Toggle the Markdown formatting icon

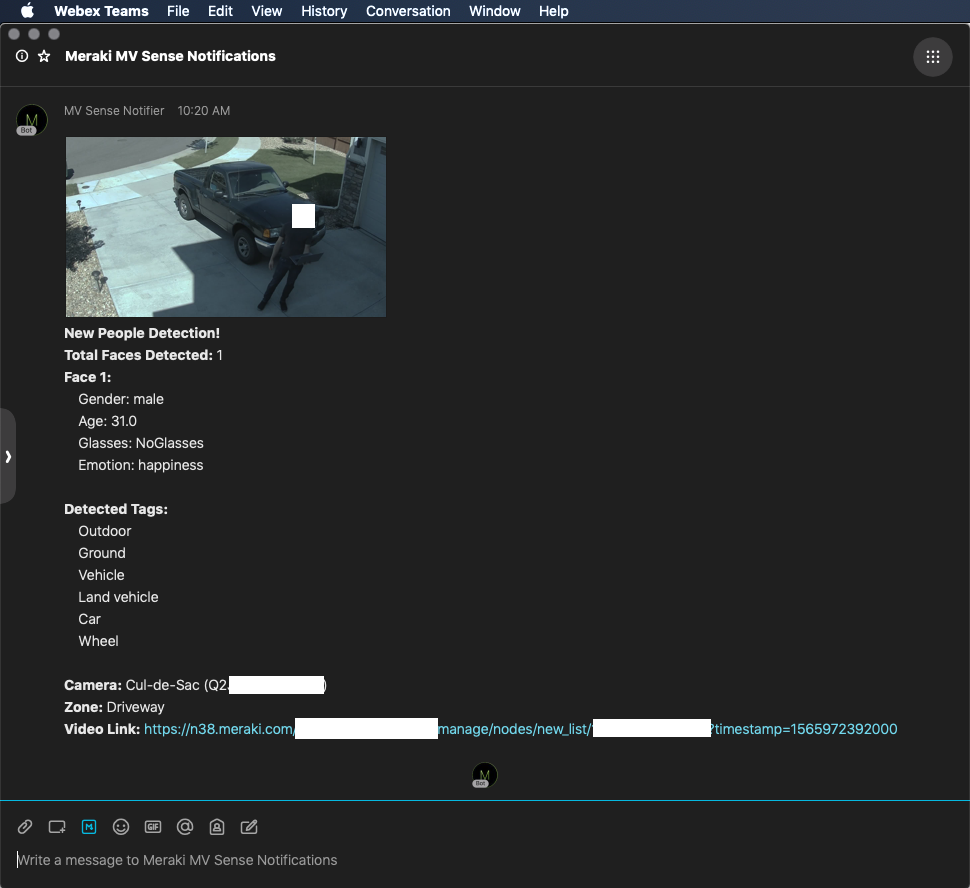tap(89, 827)
